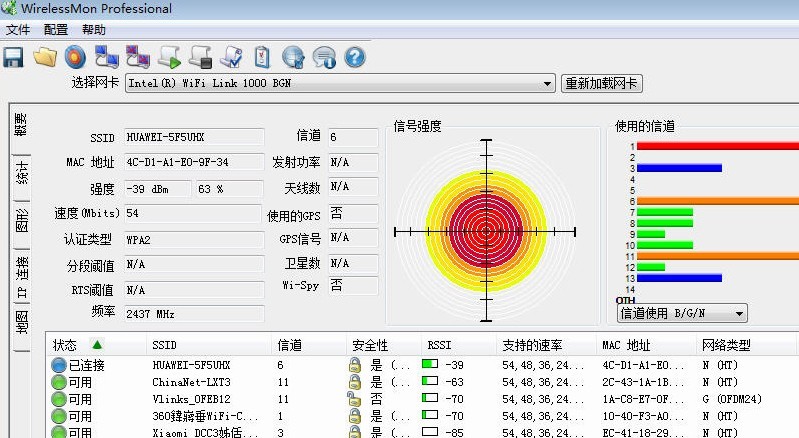
Task: Click the clipboard toolbar icon
Action: pos(262,57)
